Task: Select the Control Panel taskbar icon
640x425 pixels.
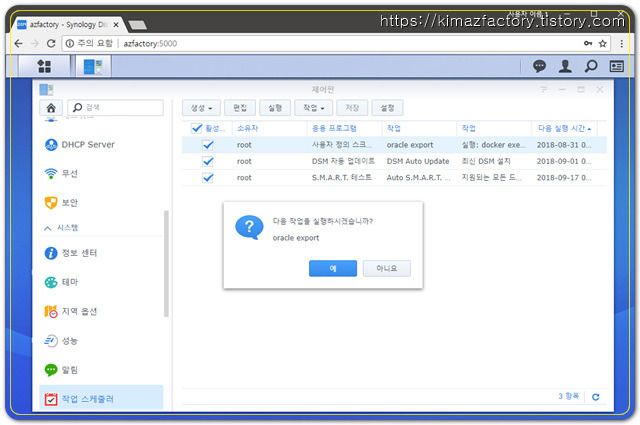Action: click(93, 66)
